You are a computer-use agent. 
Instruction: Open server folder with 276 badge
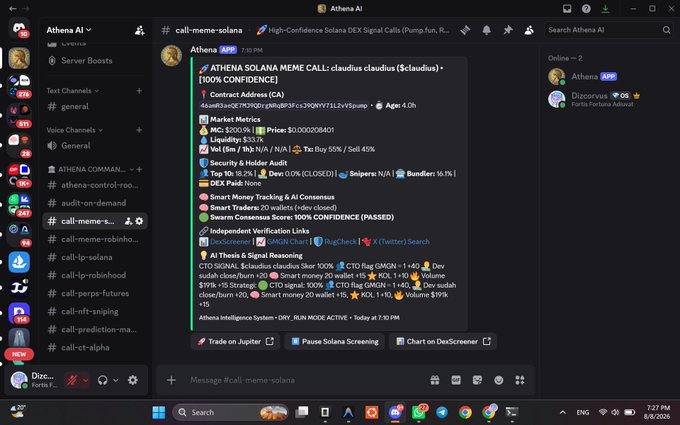click(19, 86)
